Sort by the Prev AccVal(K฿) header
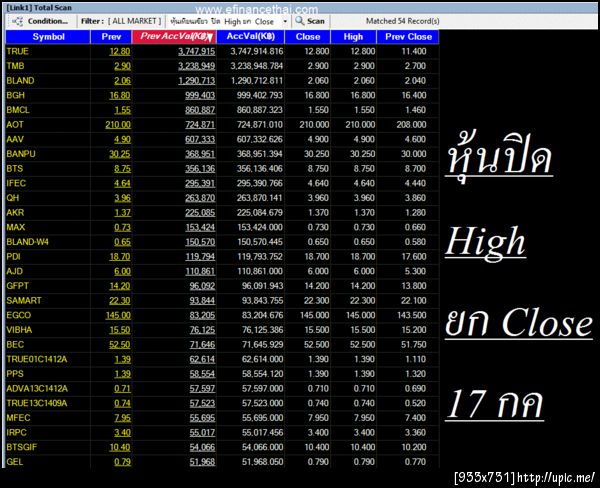600x488 pixels. click(x=174, y=37)
